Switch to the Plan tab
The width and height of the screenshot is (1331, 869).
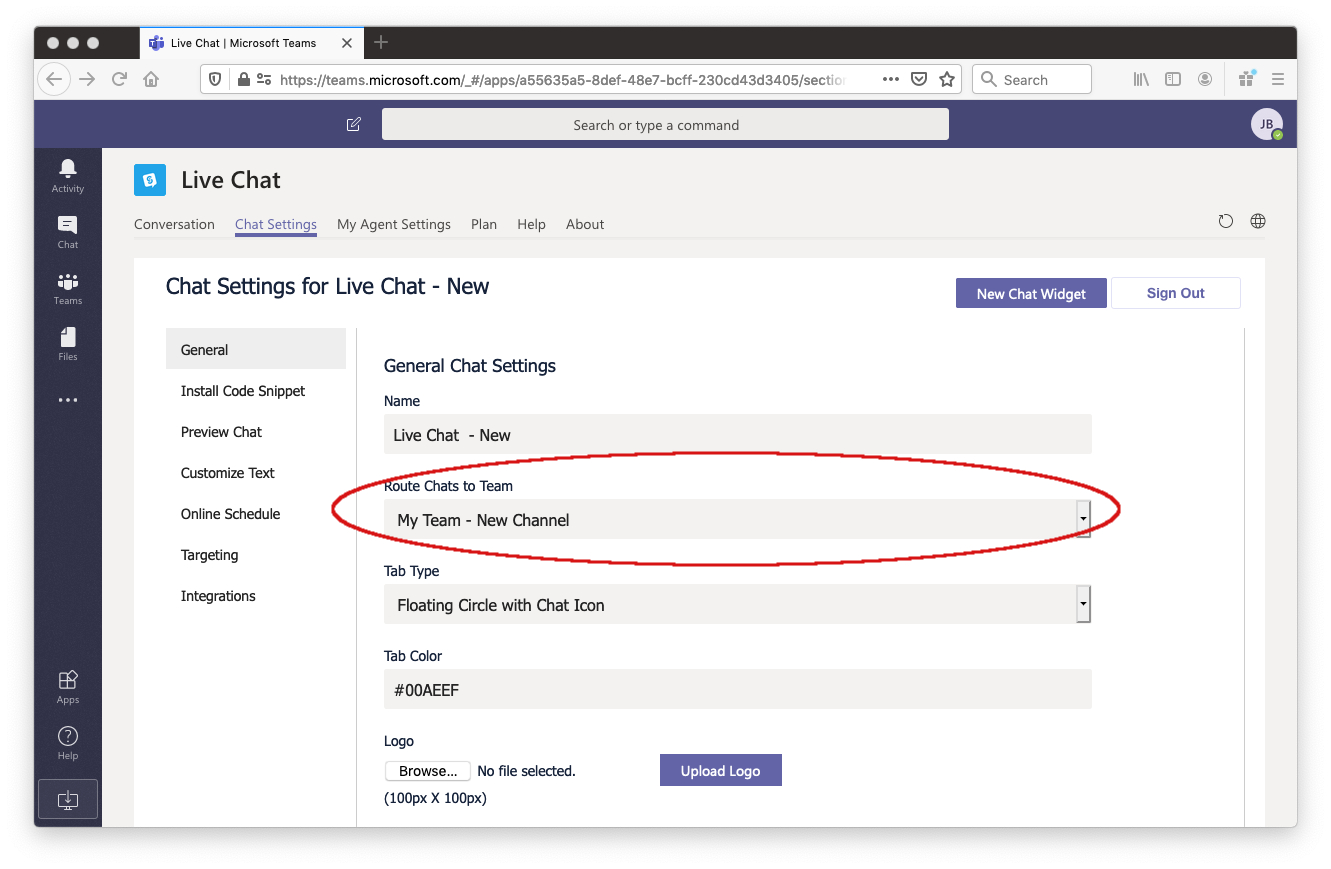(x=484, y=224)
